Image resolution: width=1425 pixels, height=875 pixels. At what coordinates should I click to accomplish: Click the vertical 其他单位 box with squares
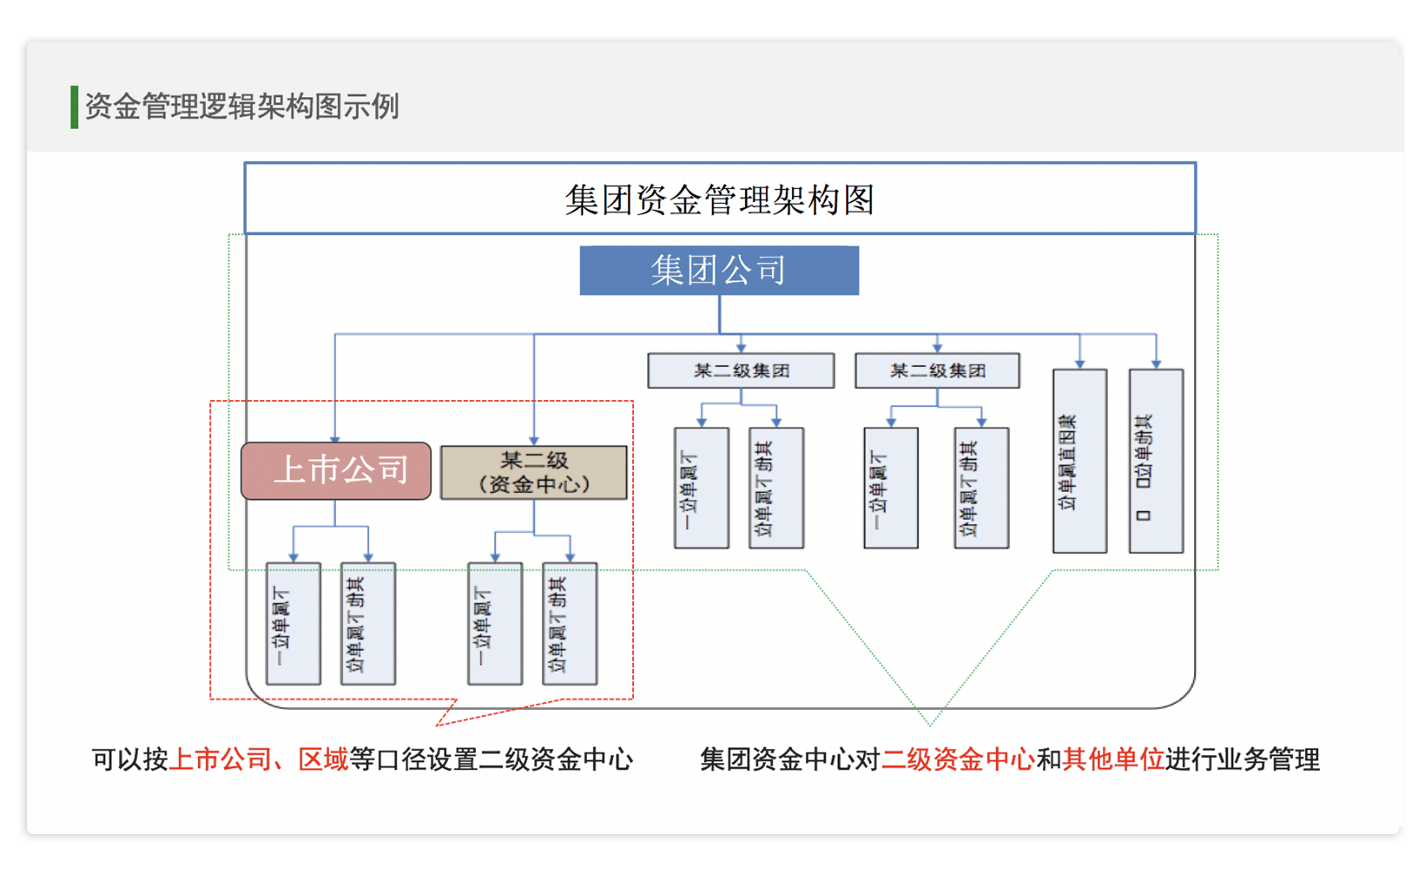1156,461
